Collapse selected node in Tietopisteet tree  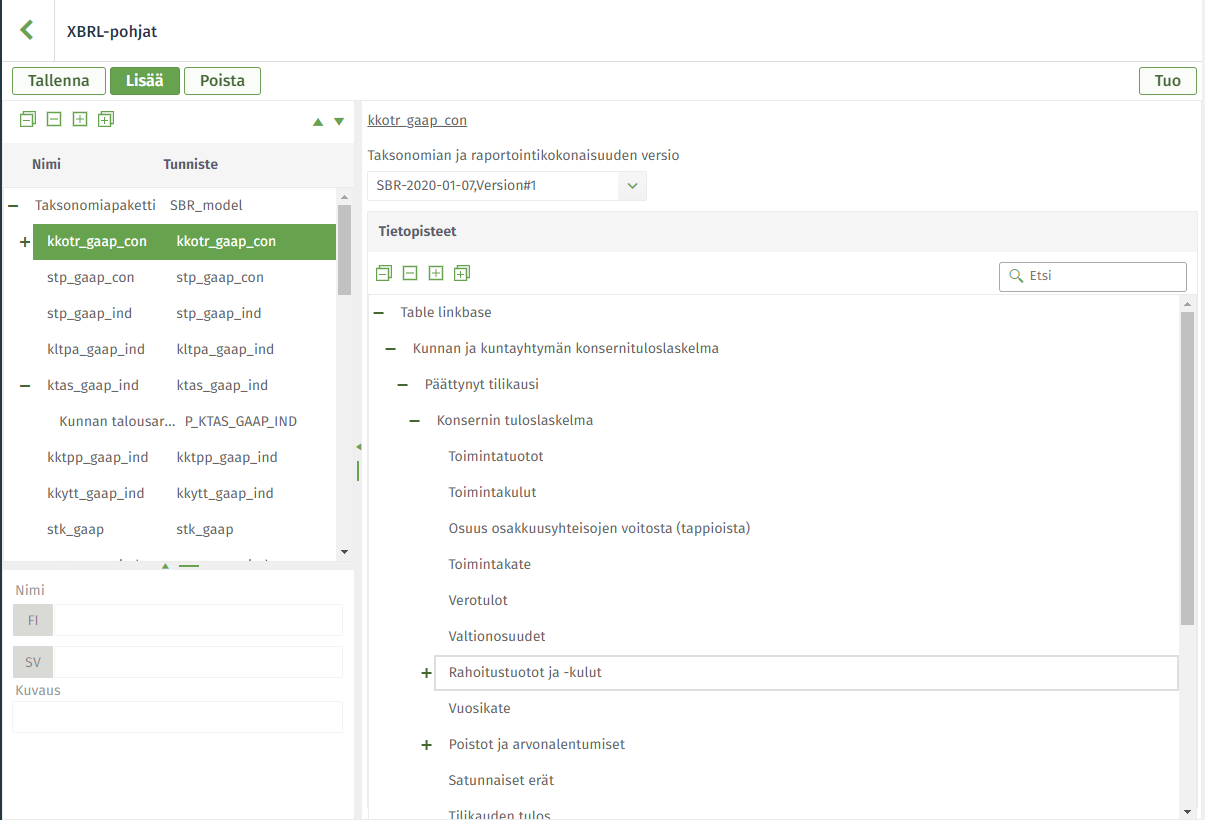click(410, 273)
